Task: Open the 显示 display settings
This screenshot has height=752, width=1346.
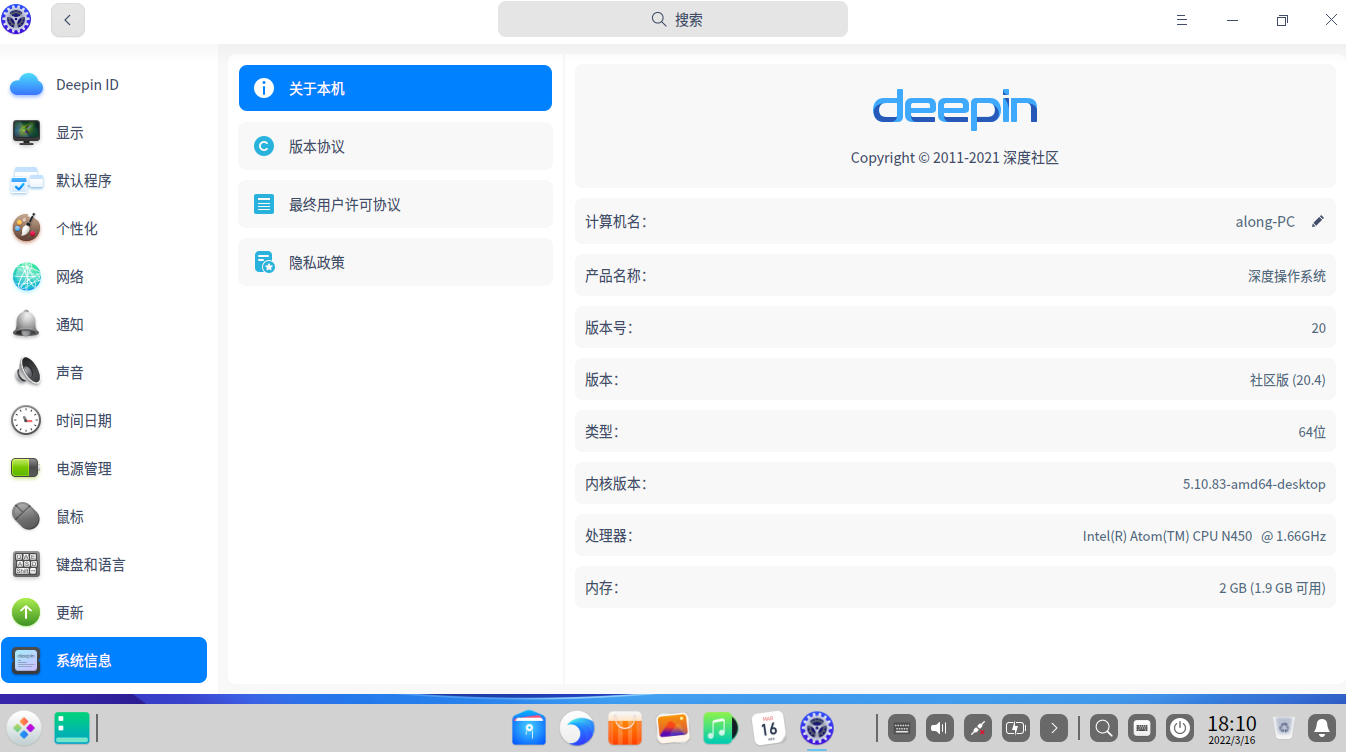Action: (x=104, y=133)
